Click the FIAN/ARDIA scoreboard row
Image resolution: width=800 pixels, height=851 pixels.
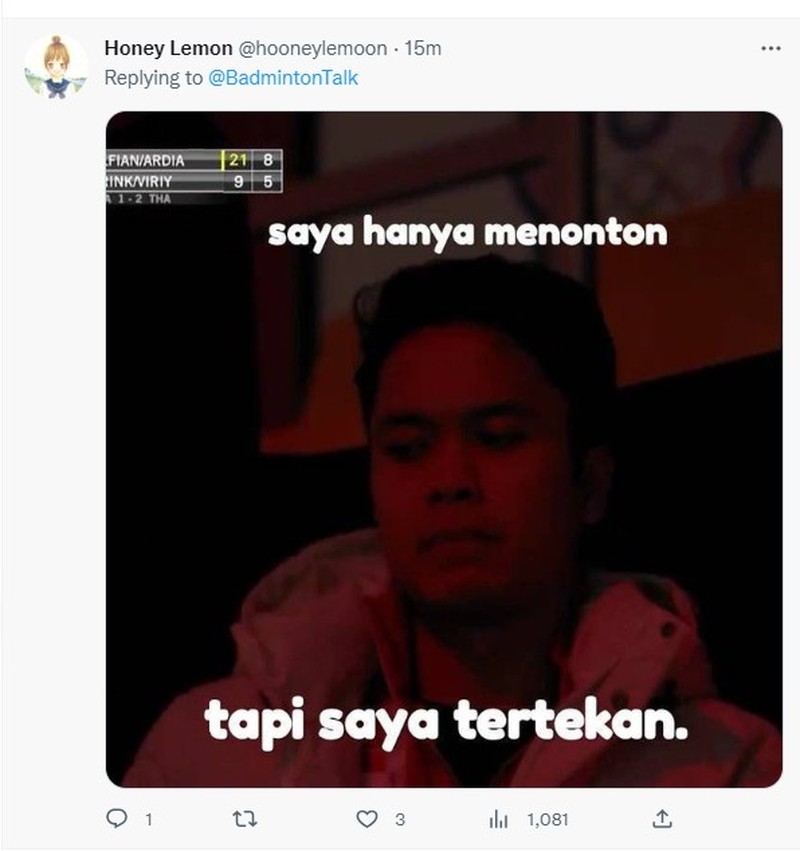coord(194,160)
